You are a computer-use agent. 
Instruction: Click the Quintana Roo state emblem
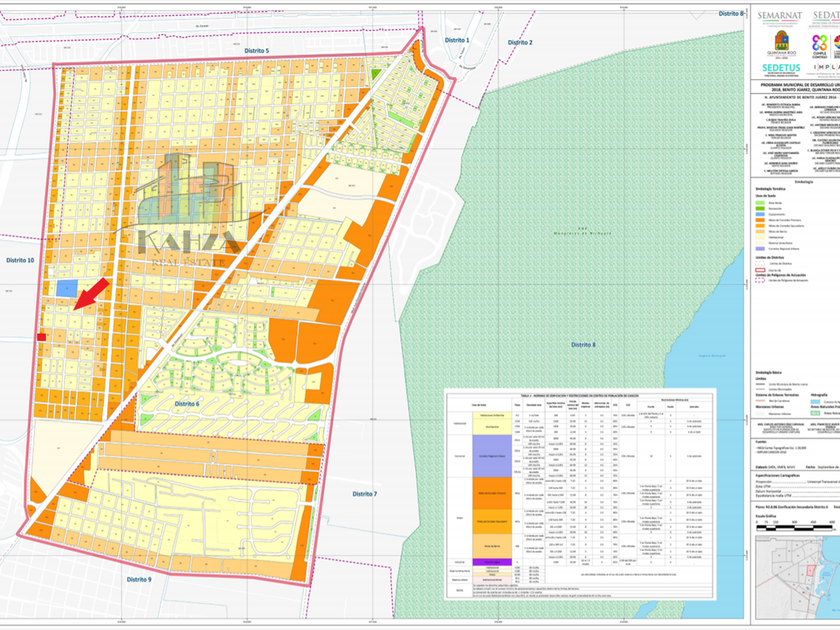782,43
